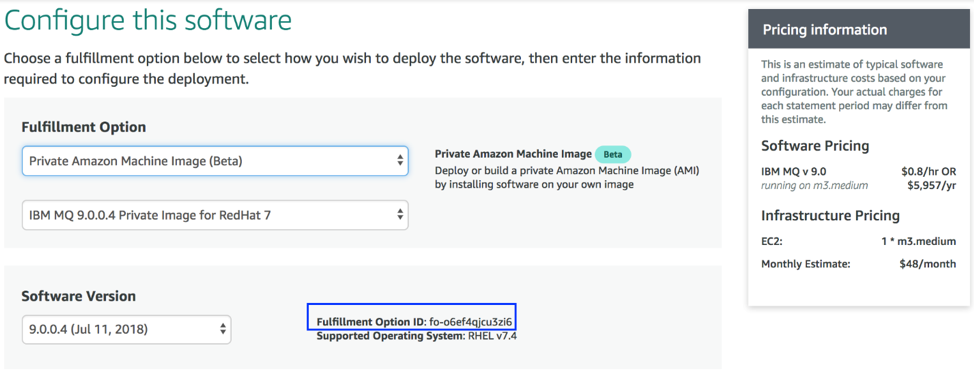Click the Configure this software heading

click(x=148, y=20)
